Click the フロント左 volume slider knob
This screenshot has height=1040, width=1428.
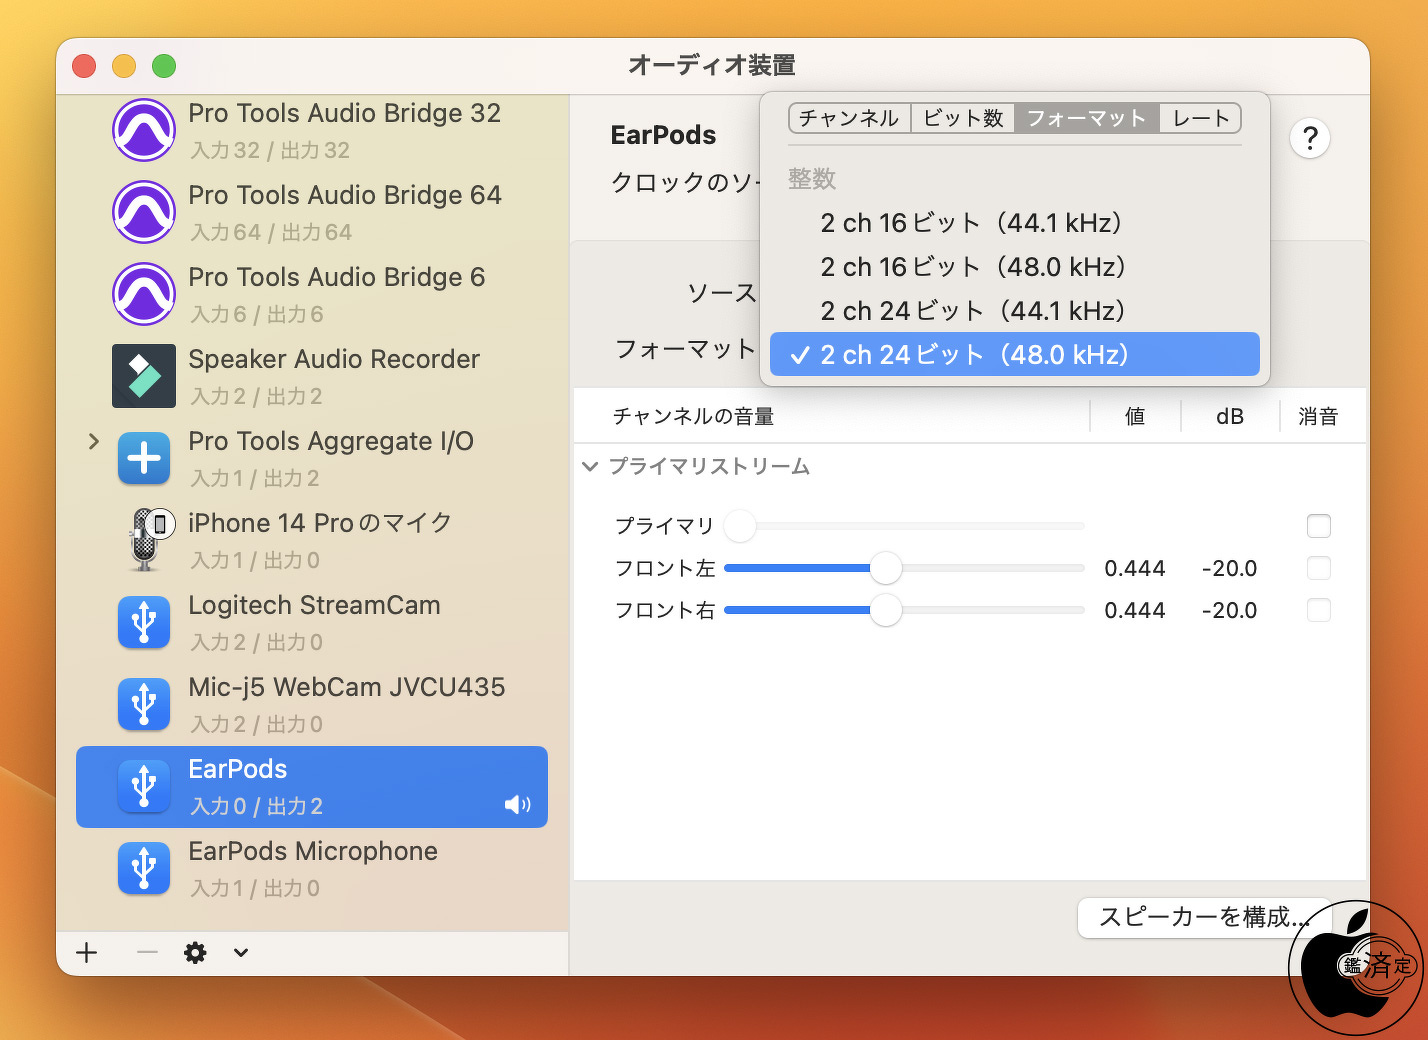pos(885,568)
